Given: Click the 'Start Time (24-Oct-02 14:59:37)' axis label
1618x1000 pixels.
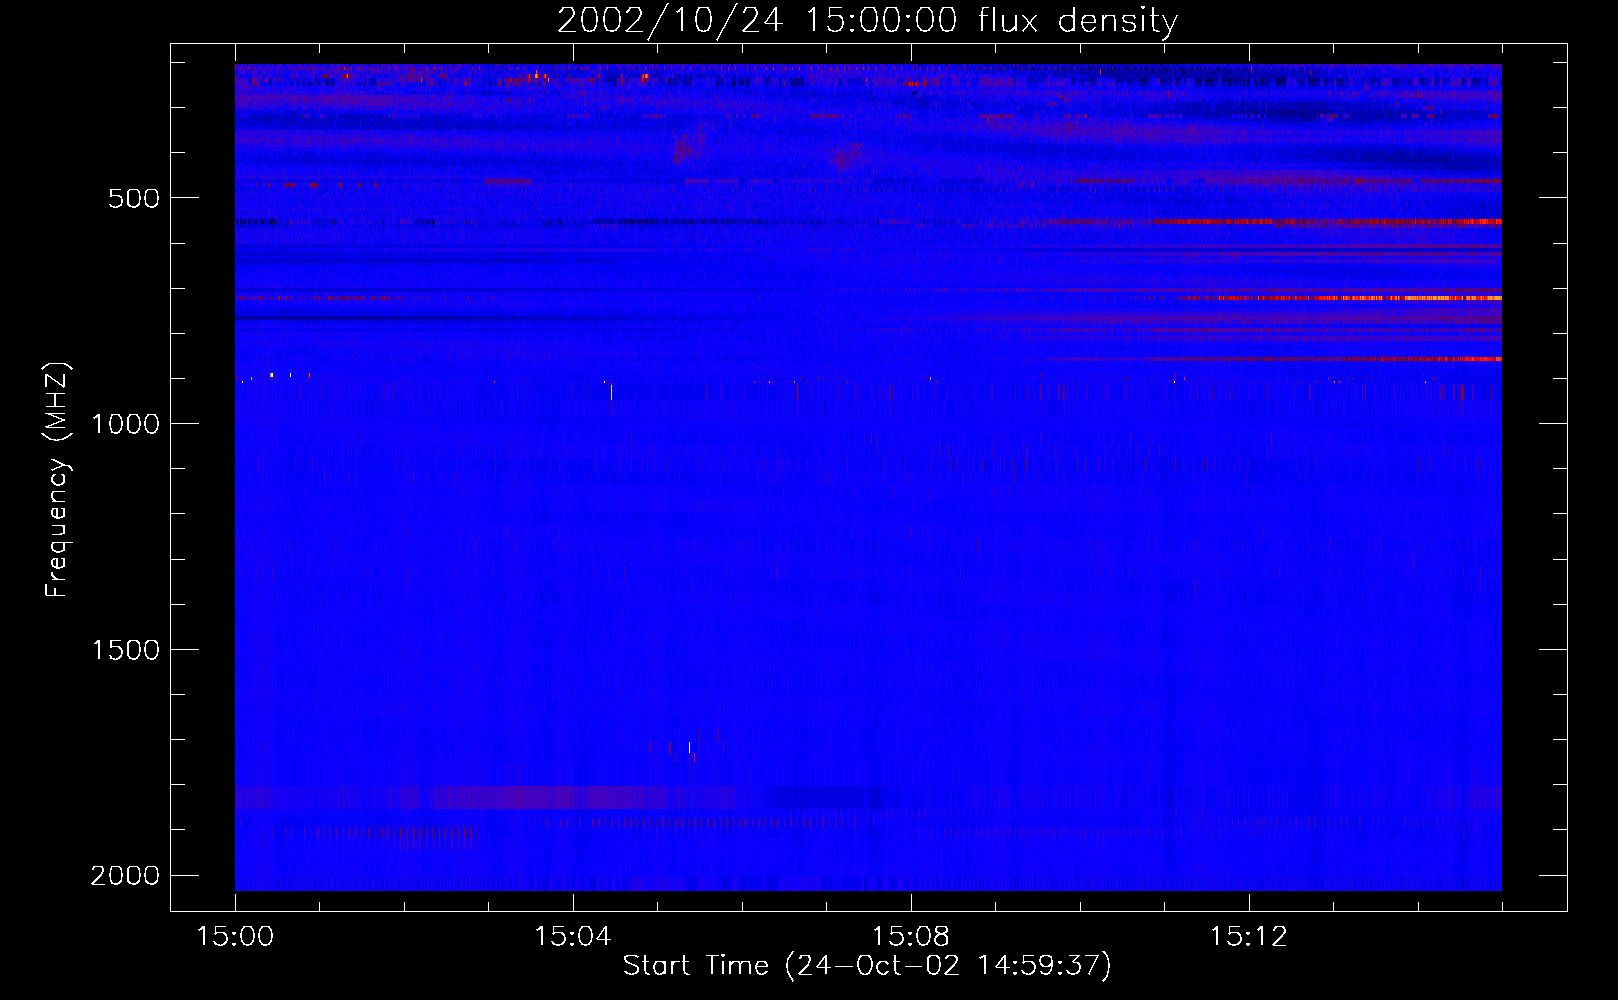Looking at the screenshot, I should point(867,966).
